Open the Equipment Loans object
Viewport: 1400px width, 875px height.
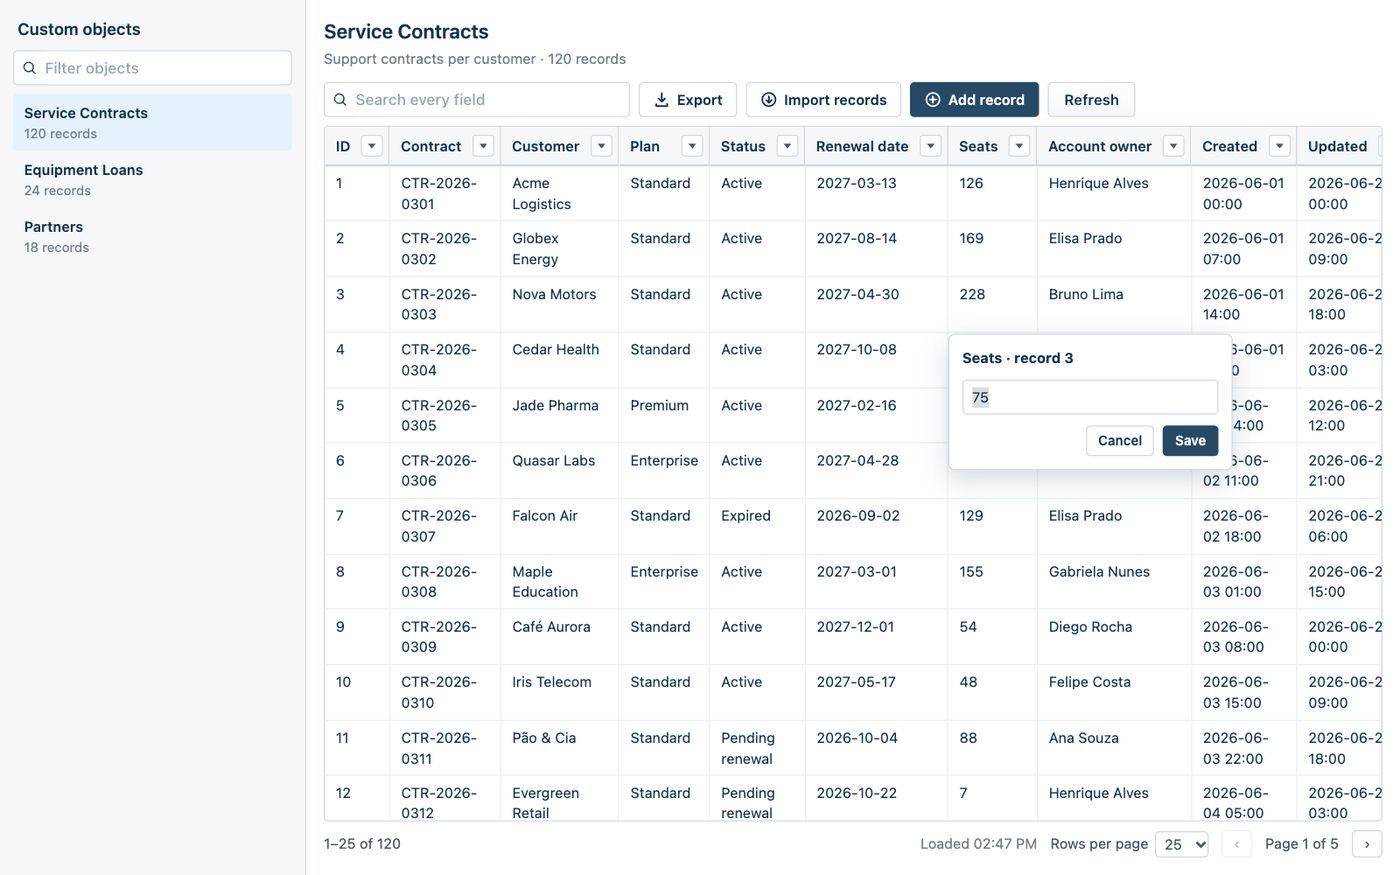(x=152, y=179)
